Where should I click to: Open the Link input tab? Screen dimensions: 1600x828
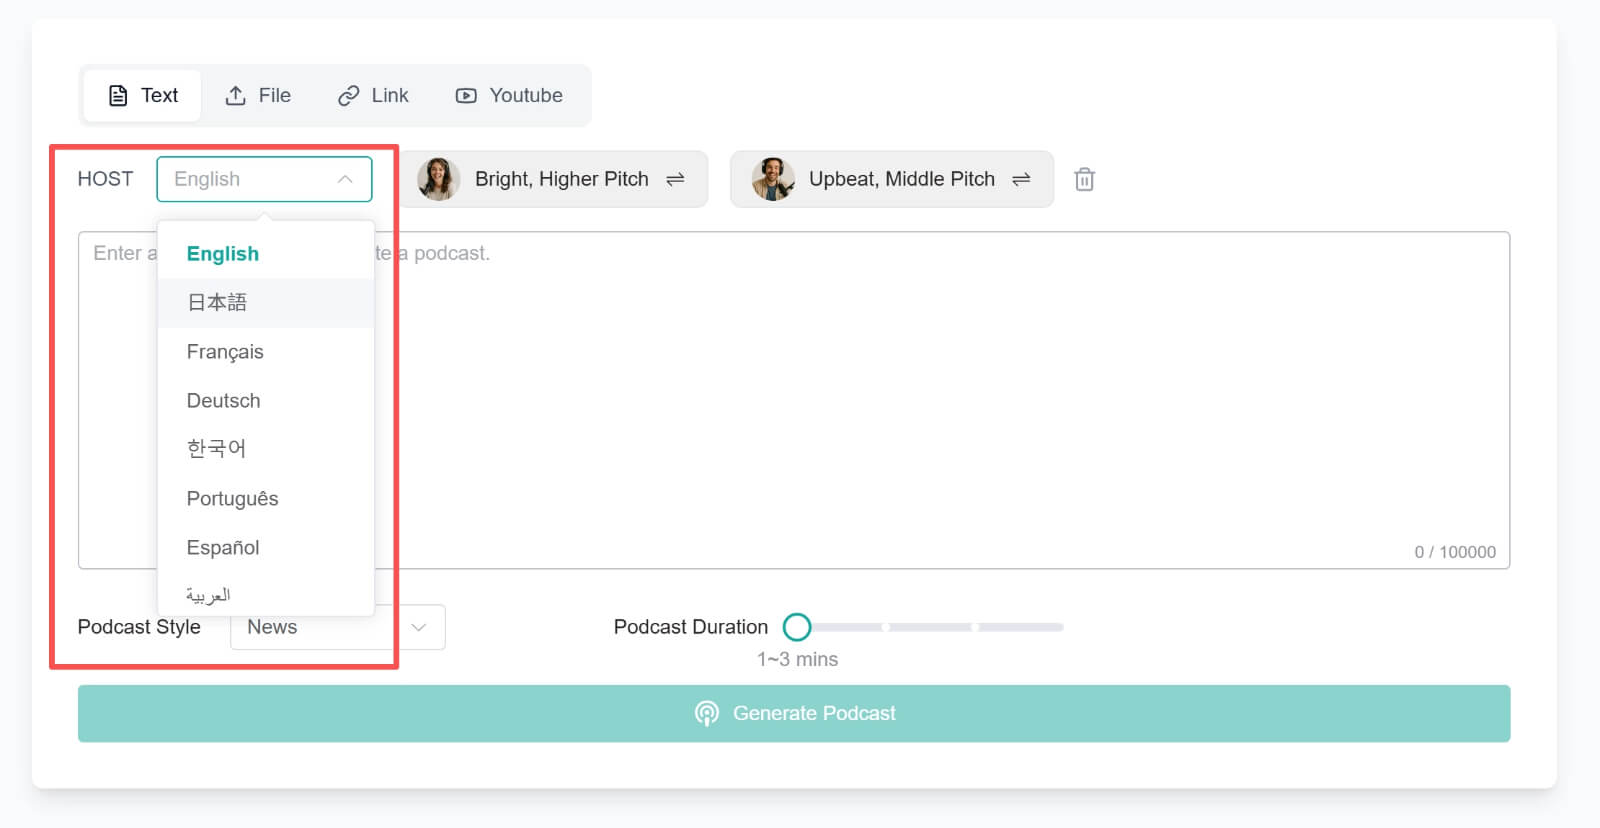coord(373,96)
